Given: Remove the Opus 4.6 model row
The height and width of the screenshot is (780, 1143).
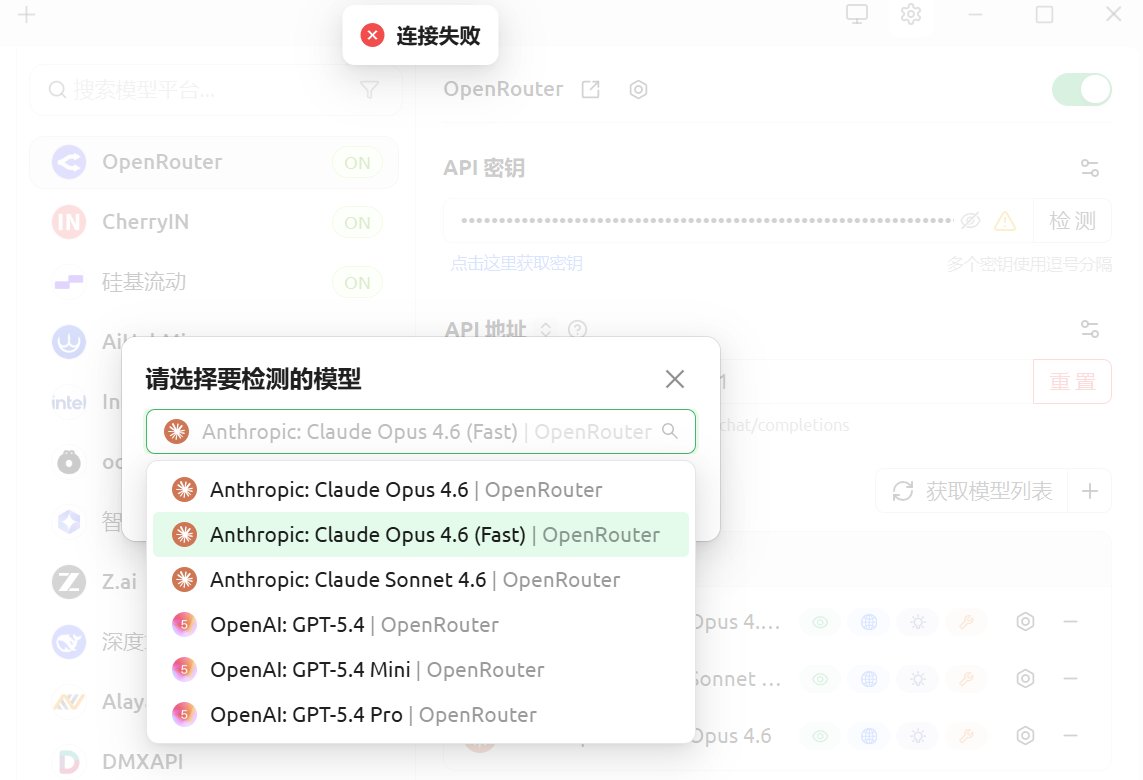Looking at the screenshot, I should pos(1070,736).
